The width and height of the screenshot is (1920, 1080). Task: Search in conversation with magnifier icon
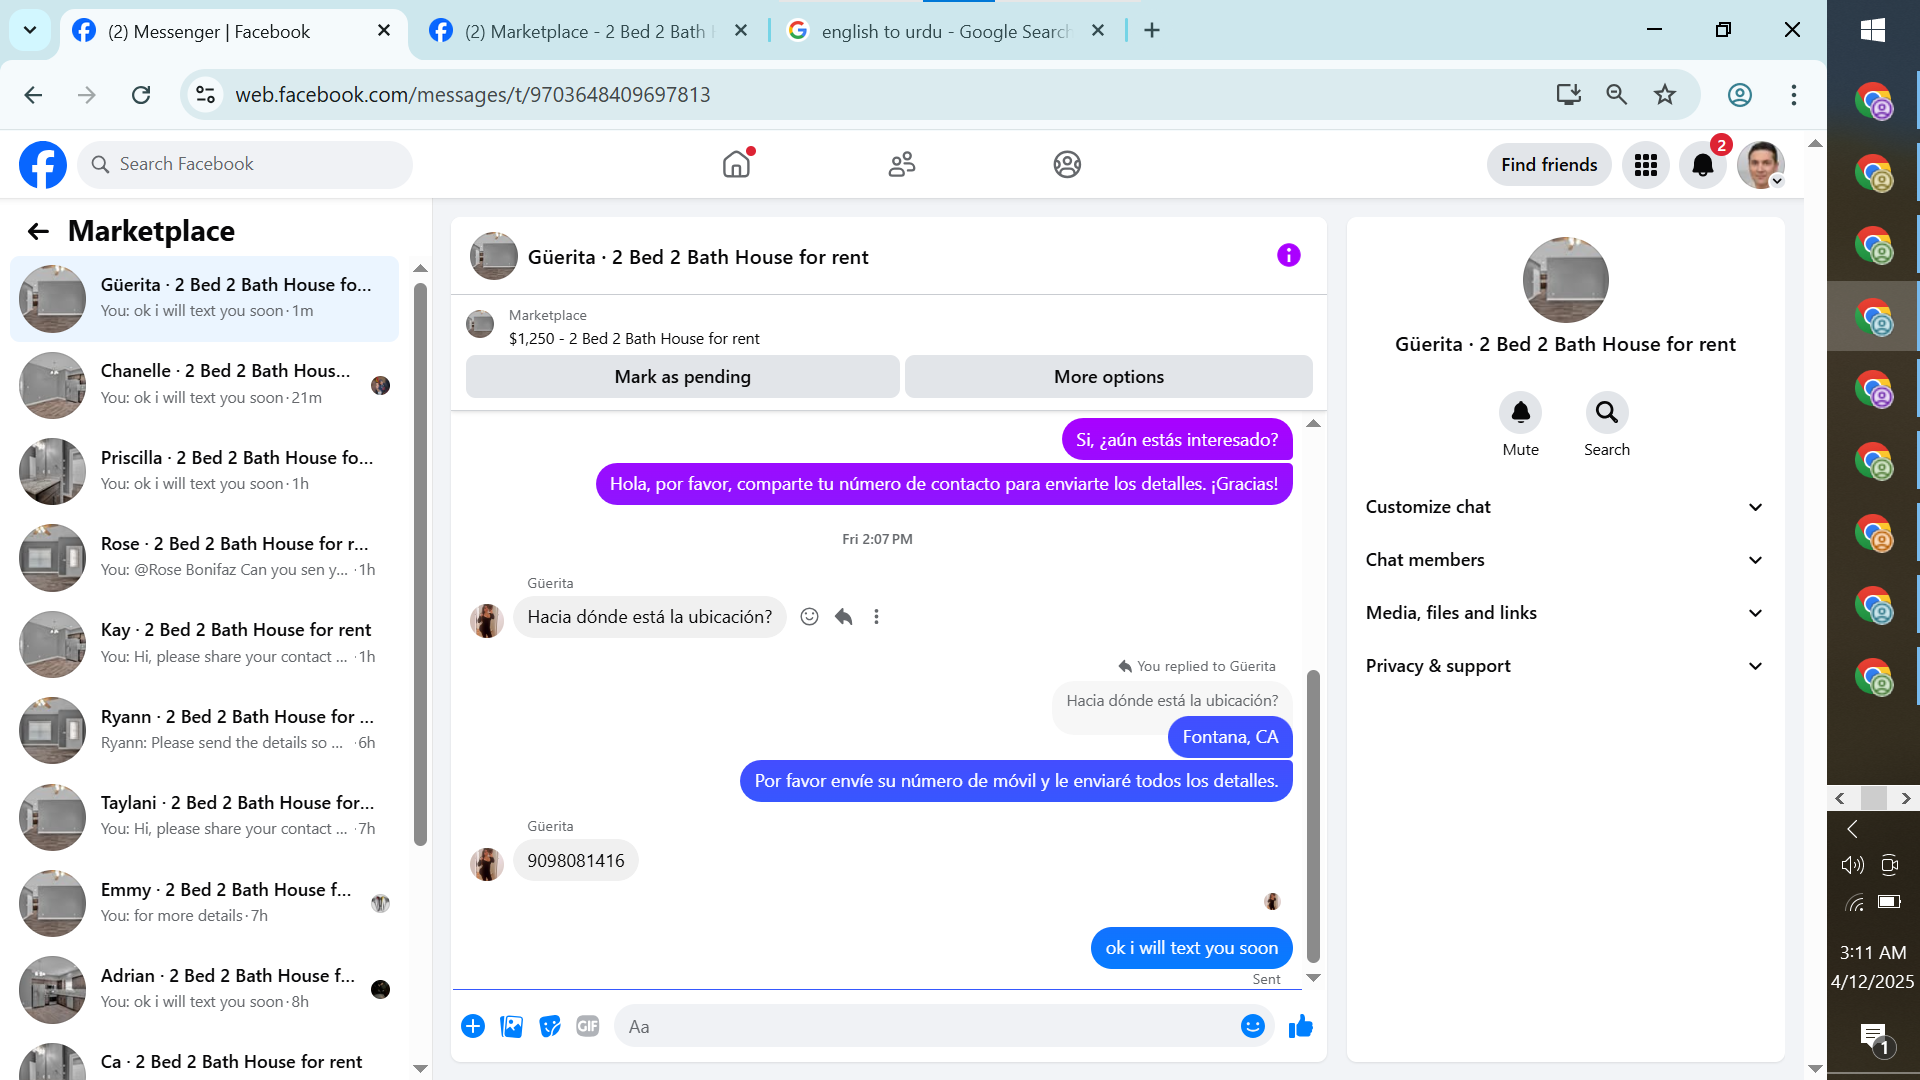point(1607,412)
